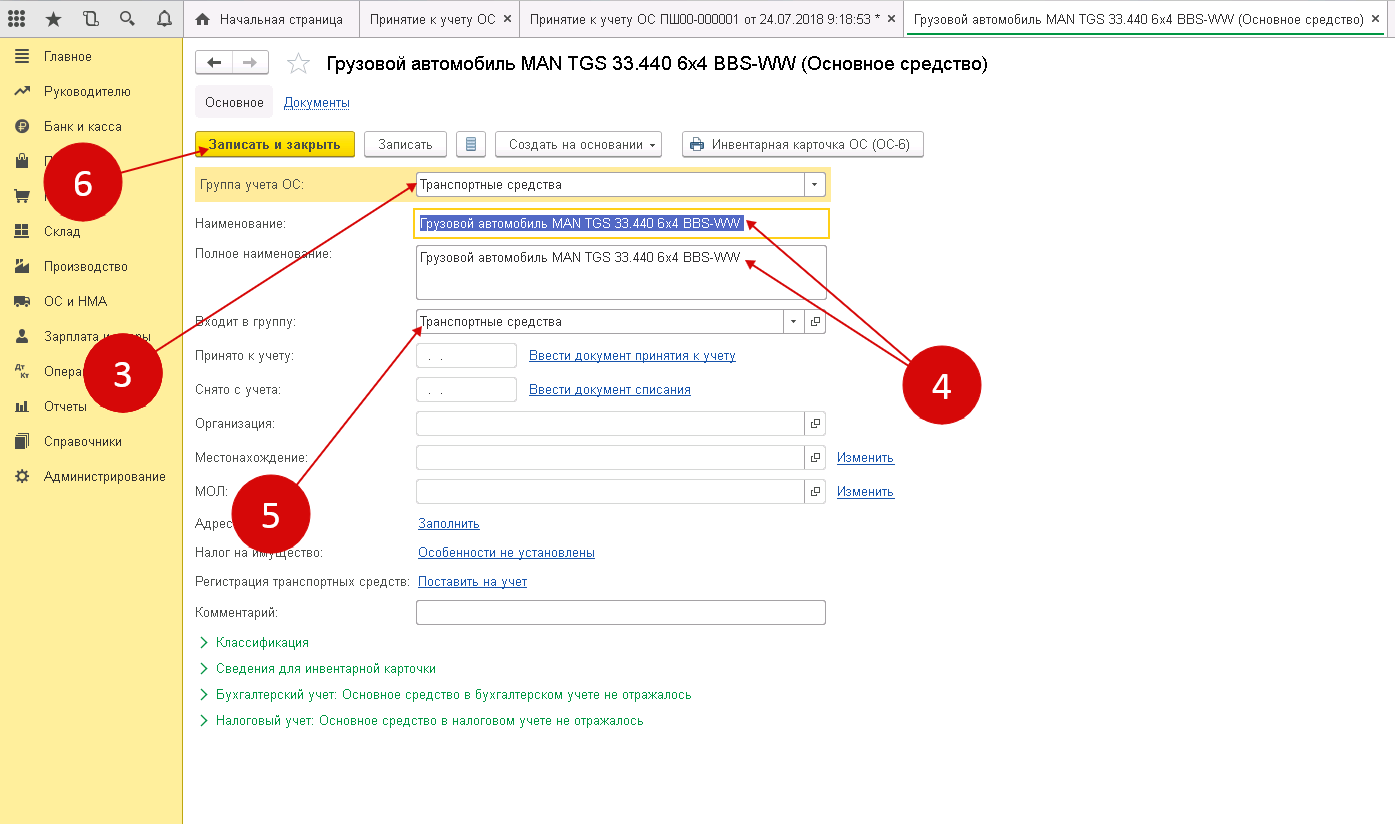Open Местонахождение field open icon
Screen dimensions: 1395x824
coord(815,458)
